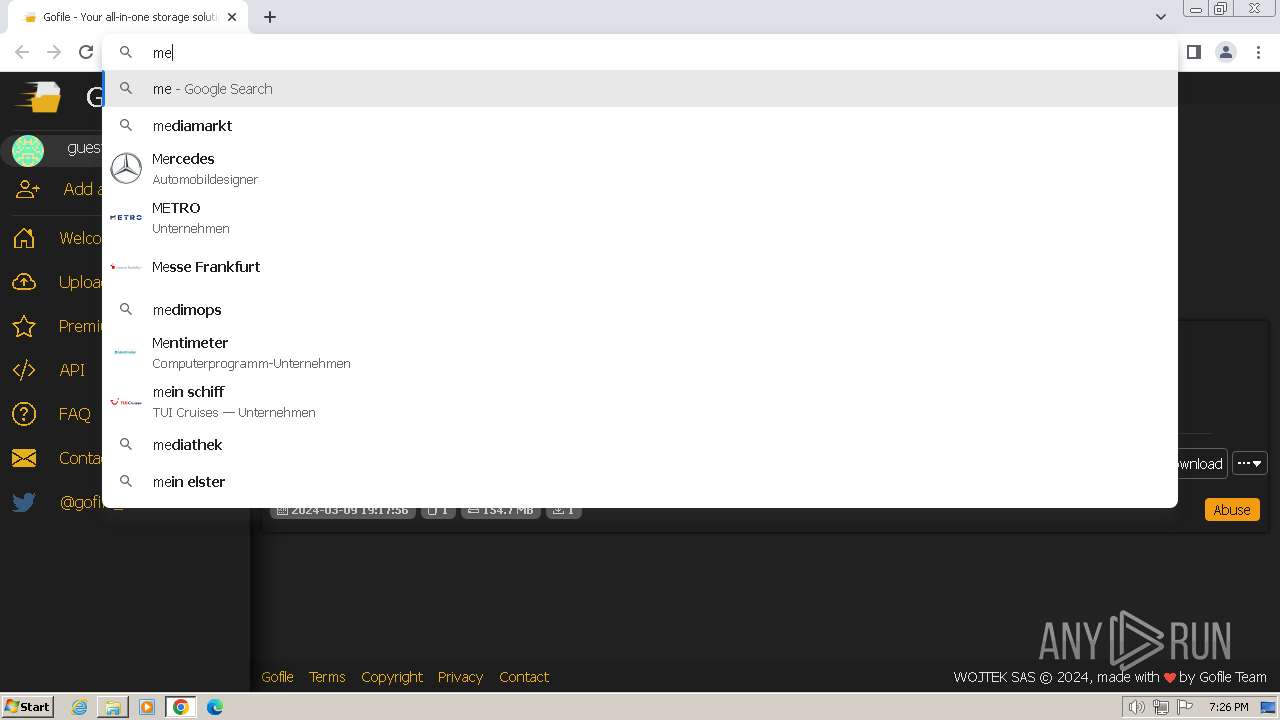Choose the mediamarkt suggestion
This screenshot has width=1280, height=720.
tap(640, 126)
